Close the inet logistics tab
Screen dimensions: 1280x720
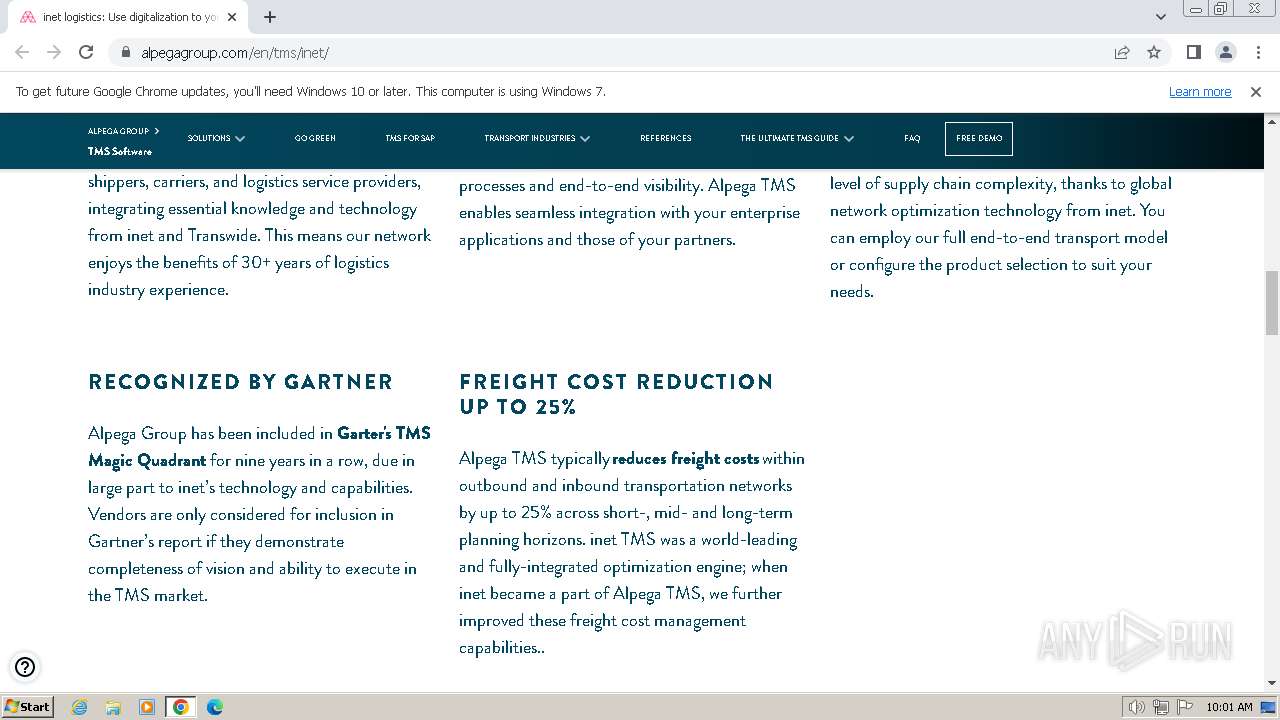pos(232,17)
